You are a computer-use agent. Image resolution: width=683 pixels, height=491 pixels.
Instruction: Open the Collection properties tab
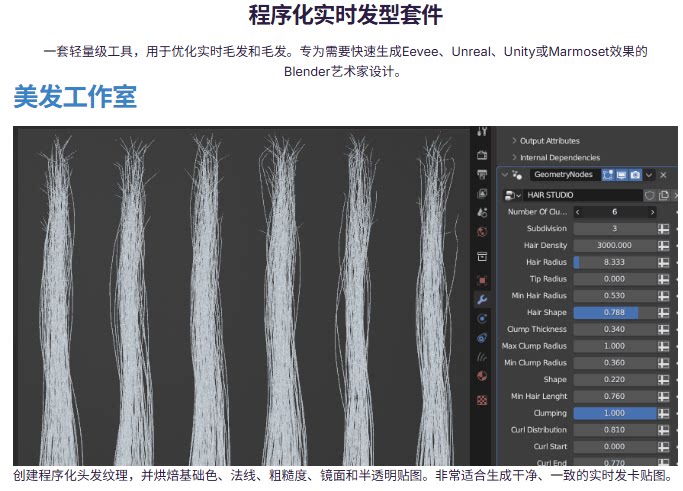pos(482,256)
